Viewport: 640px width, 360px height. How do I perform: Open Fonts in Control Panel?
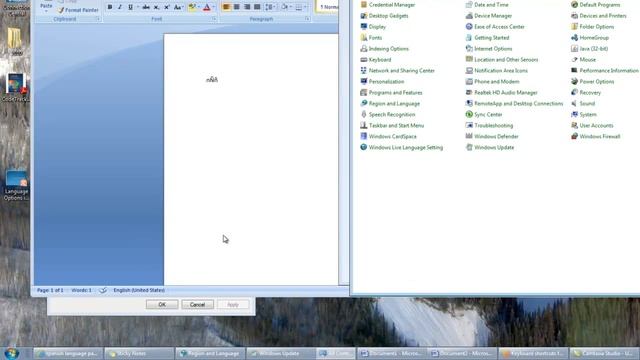tap(371, 38)
